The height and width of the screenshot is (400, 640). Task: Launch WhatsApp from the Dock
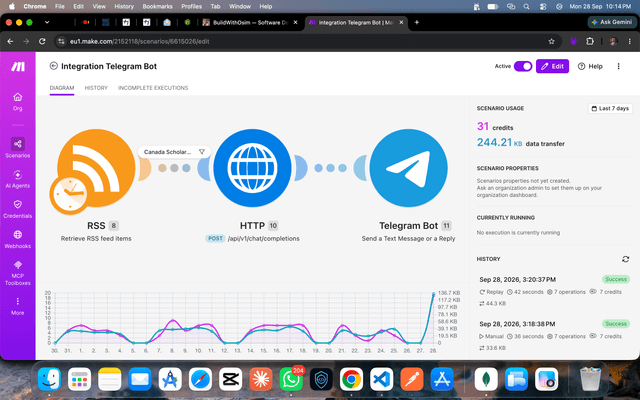291,379
